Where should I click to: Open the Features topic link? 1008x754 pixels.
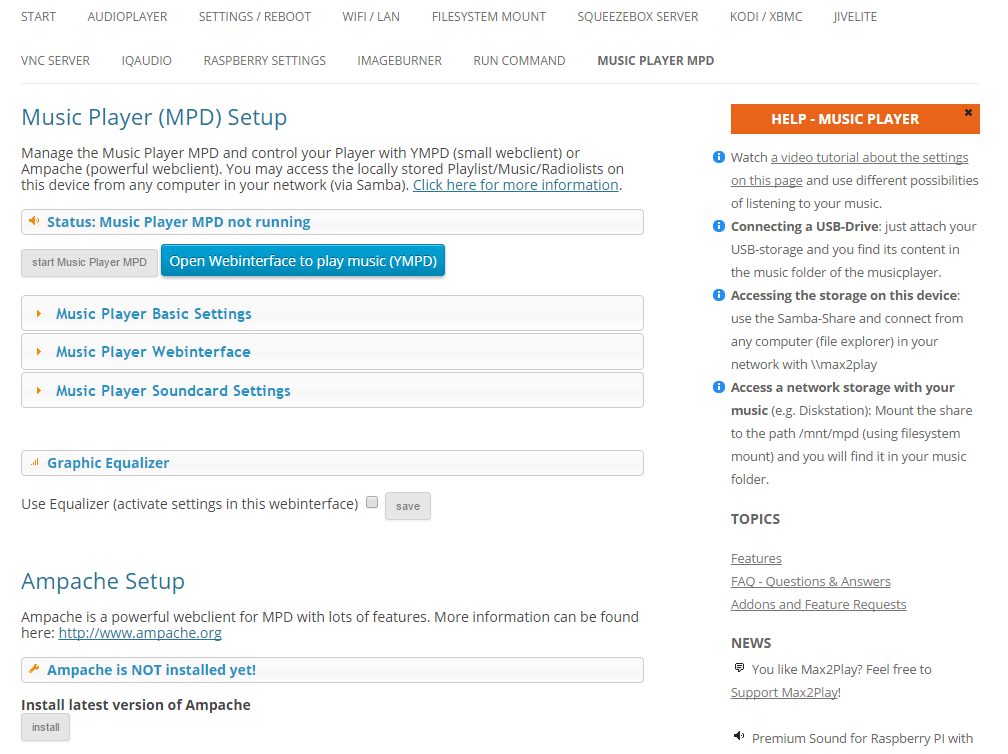click(756, 558)
